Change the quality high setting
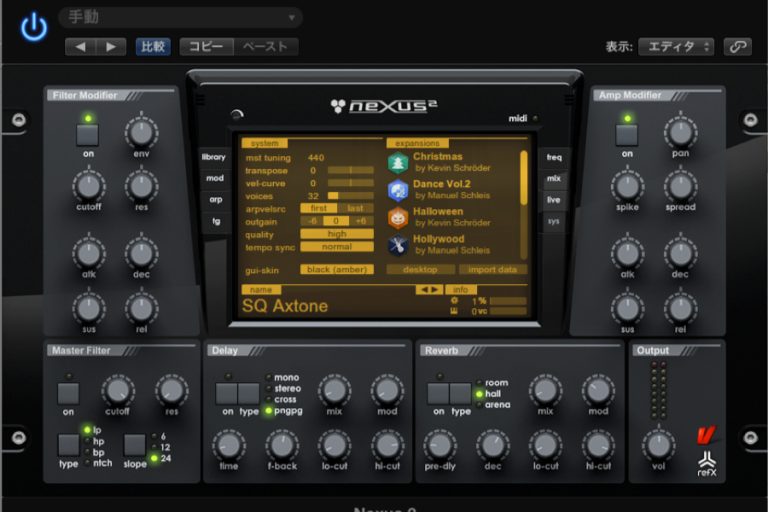This screenshot has height=512, width=768. (x=337, y=234)
